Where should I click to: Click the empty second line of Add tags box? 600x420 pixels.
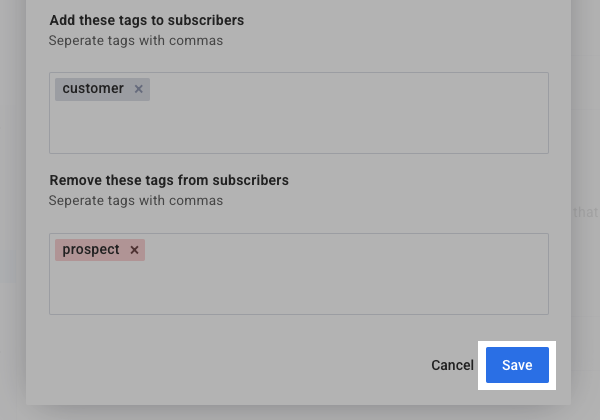[x=298, y=130]
